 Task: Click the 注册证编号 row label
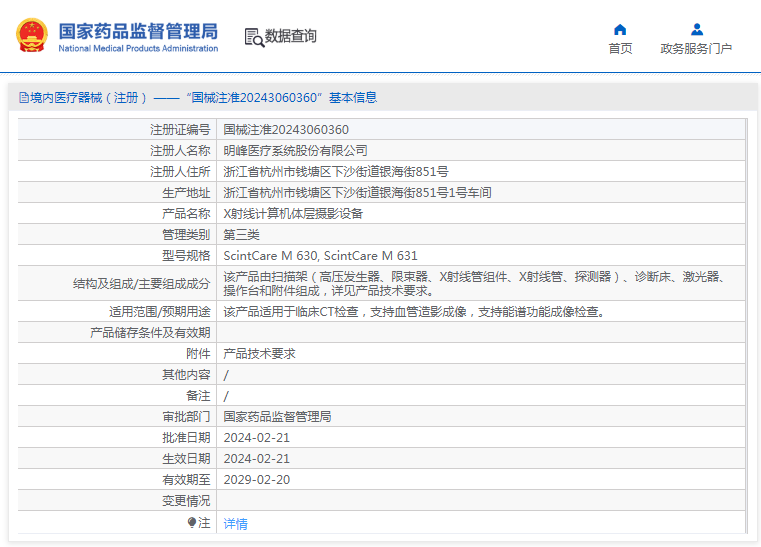[180, 130]
